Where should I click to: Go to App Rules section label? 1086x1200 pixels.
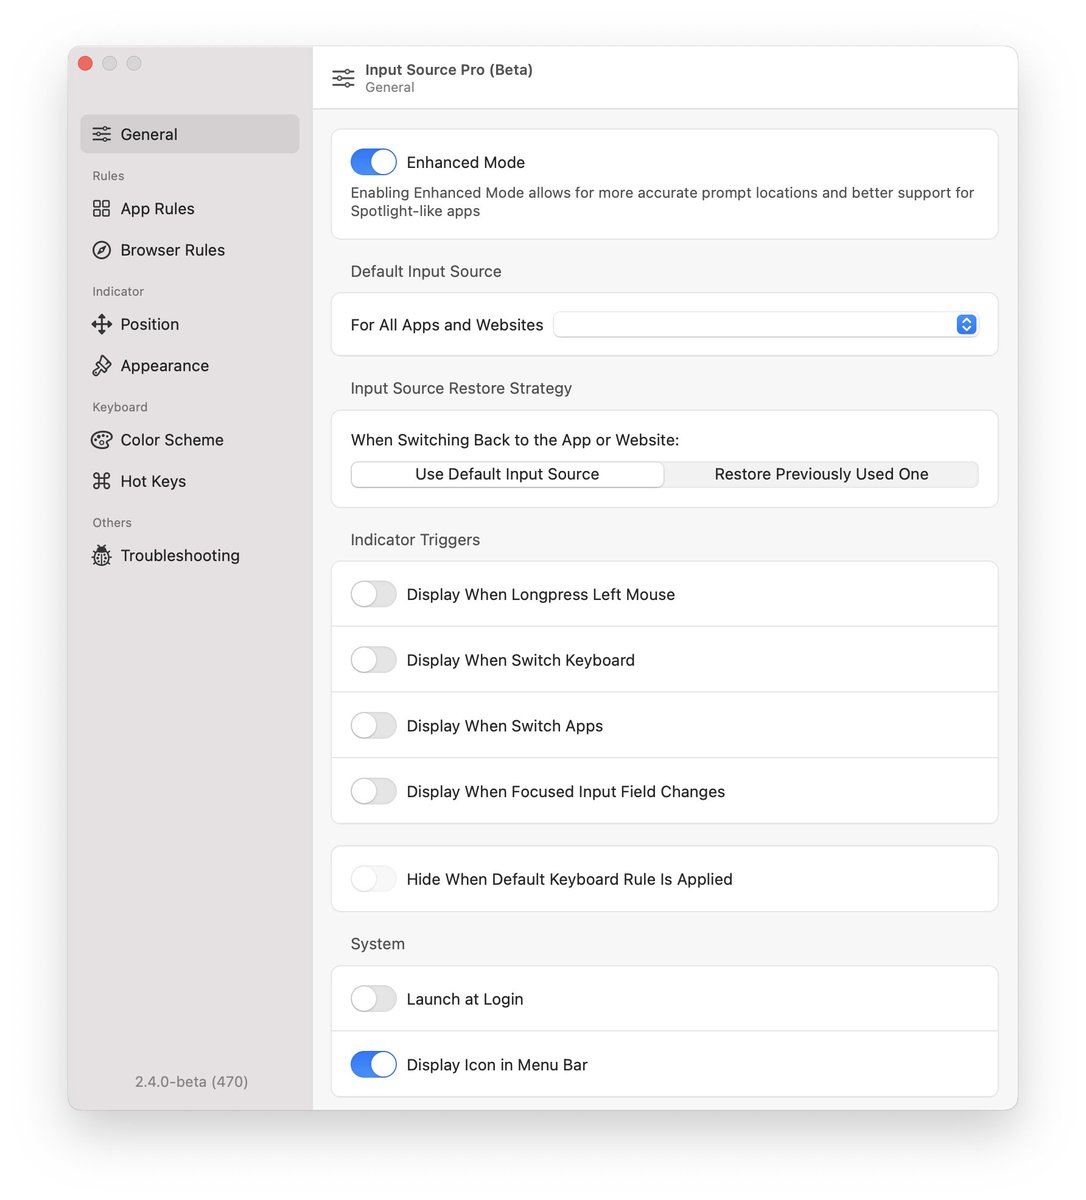[x=157, y=208]
